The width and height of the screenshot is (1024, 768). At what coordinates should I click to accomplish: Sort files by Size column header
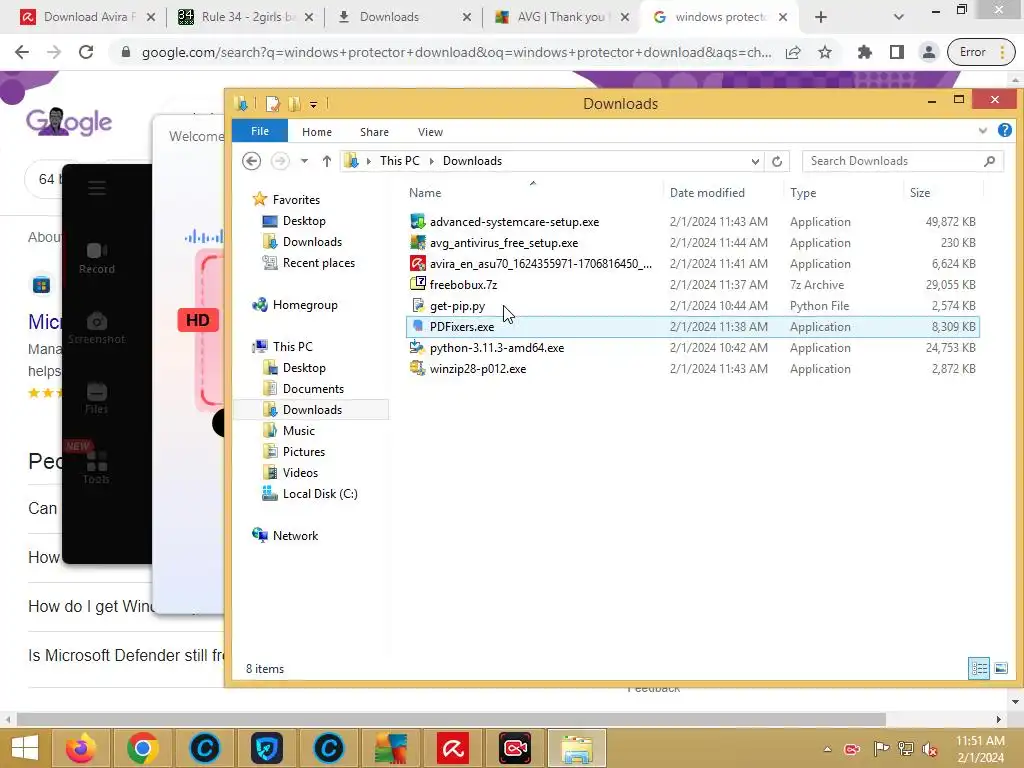920,193
